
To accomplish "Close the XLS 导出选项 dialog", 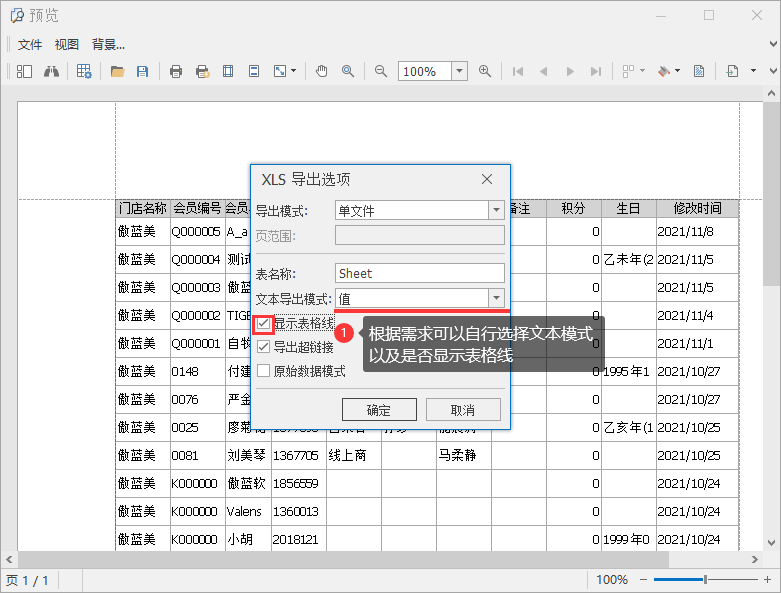I will (487, 179).
